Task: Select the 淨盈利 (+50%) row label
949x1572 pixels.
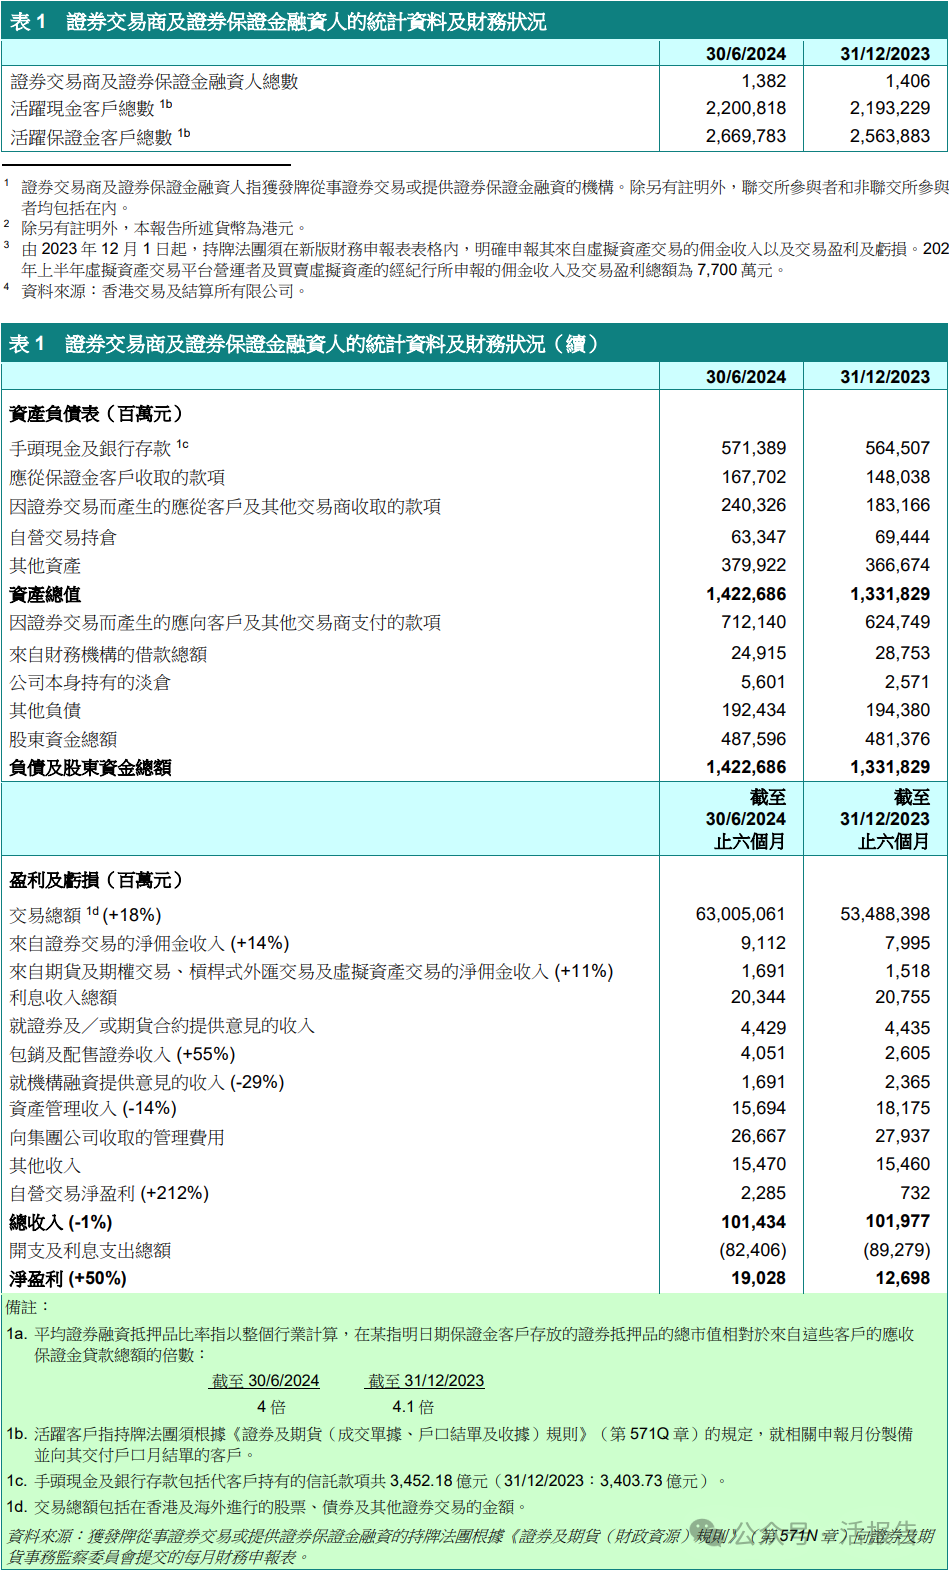Action: point(68,1279)
